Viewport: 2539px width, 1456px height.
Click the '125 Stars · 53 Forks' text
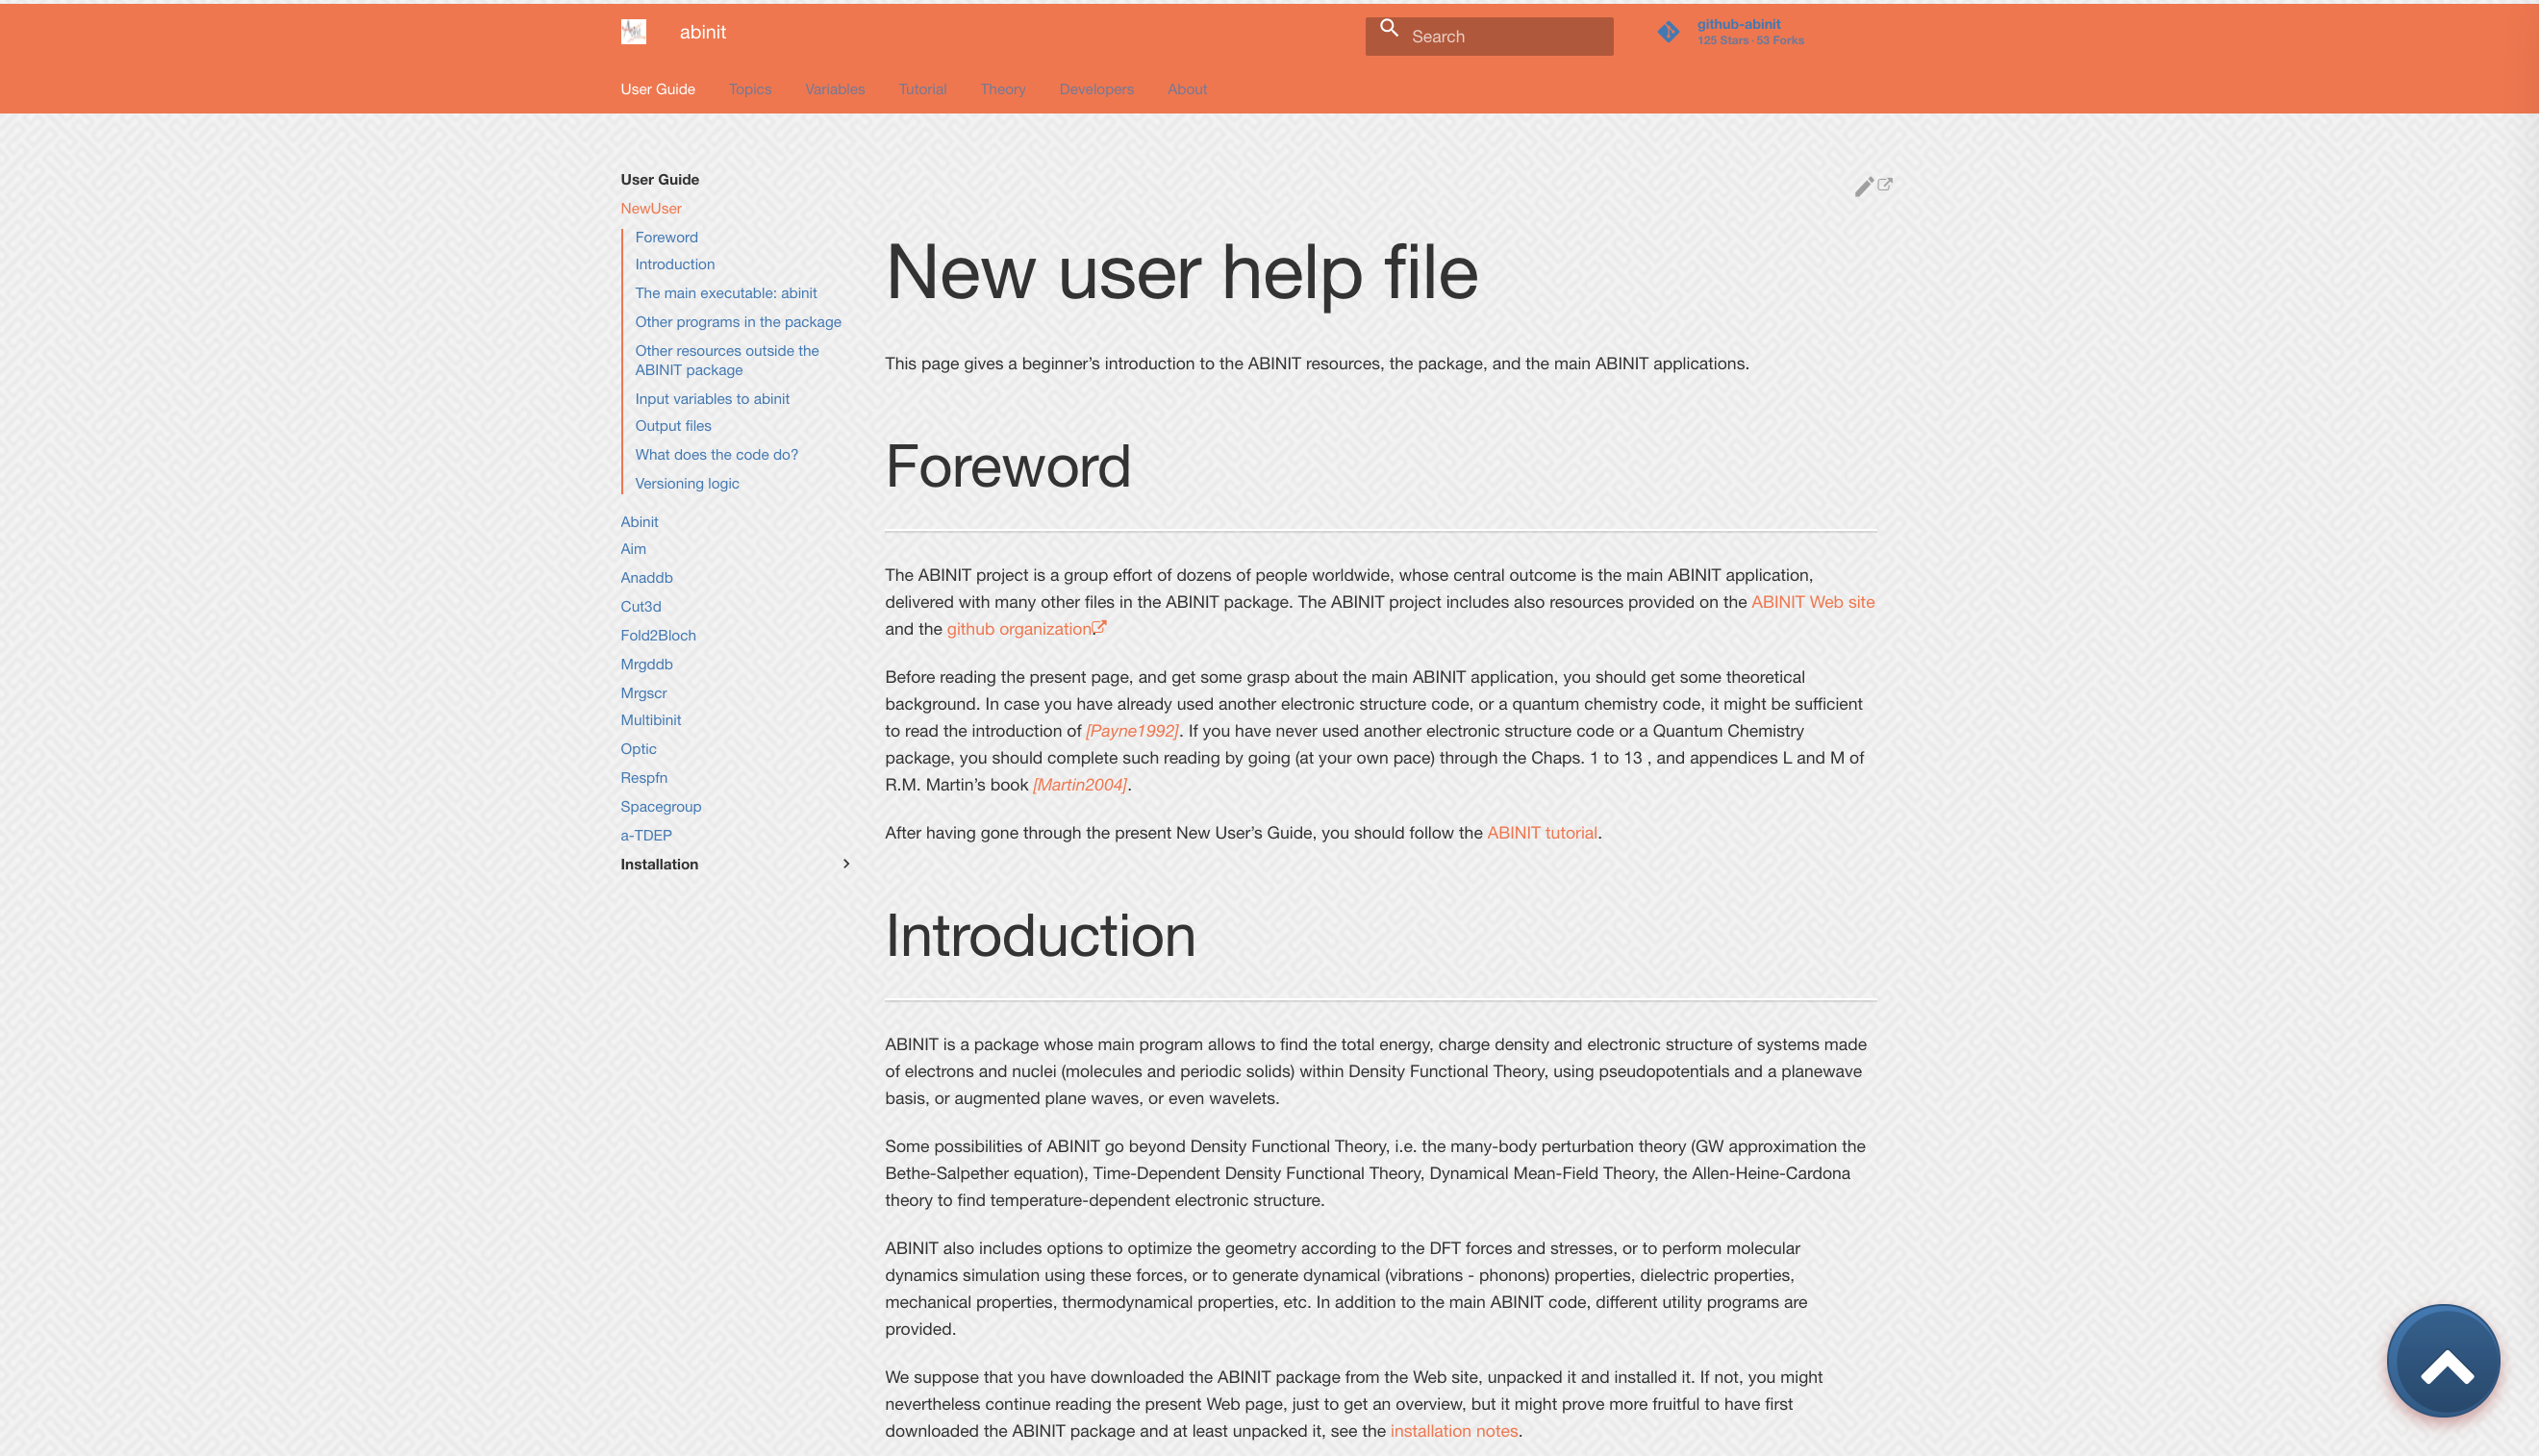pyautogui.click(x=1750, y=41)
